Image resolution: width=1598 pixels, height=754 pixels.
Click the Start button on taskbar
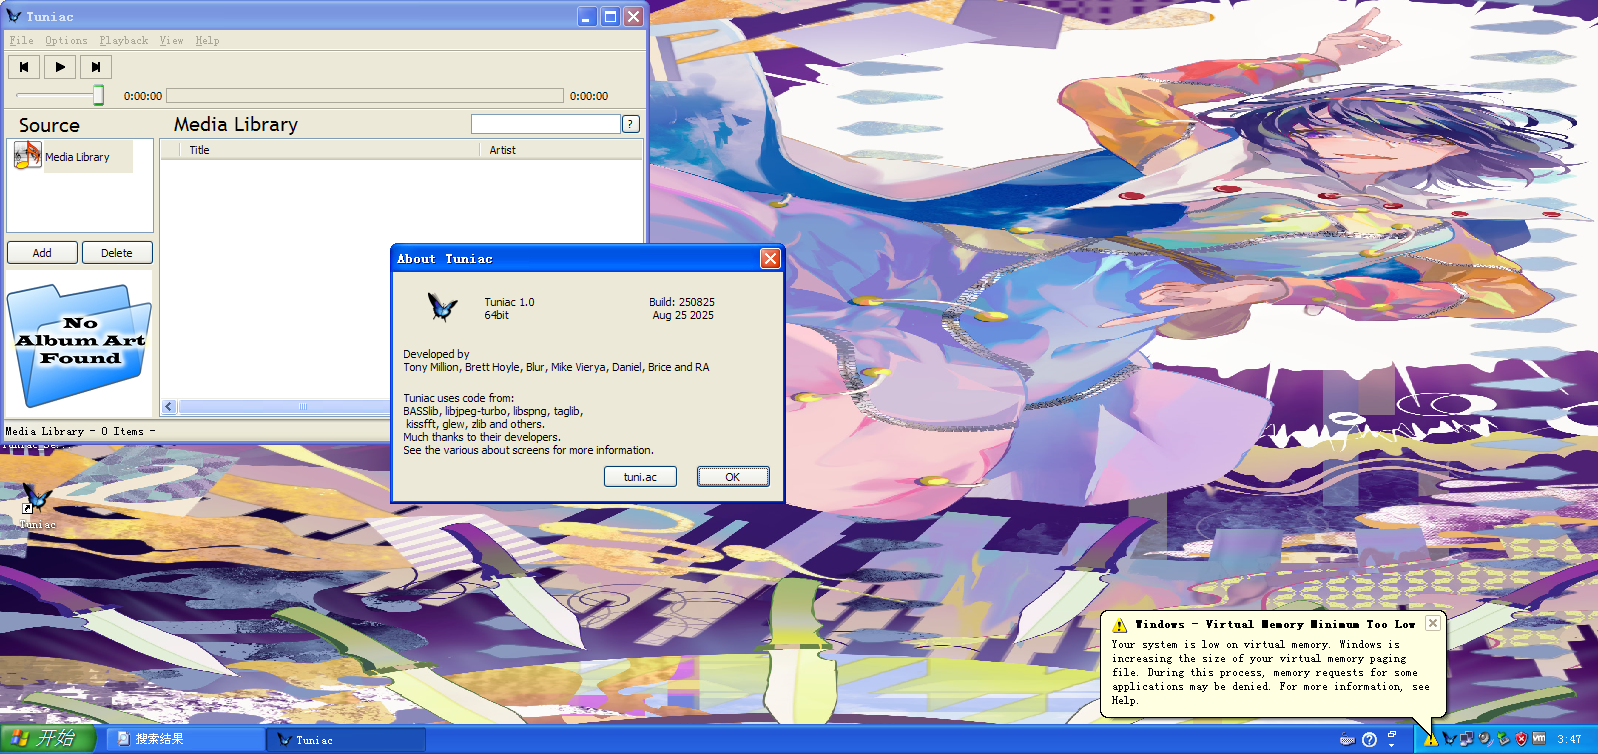tap(48, 739)
